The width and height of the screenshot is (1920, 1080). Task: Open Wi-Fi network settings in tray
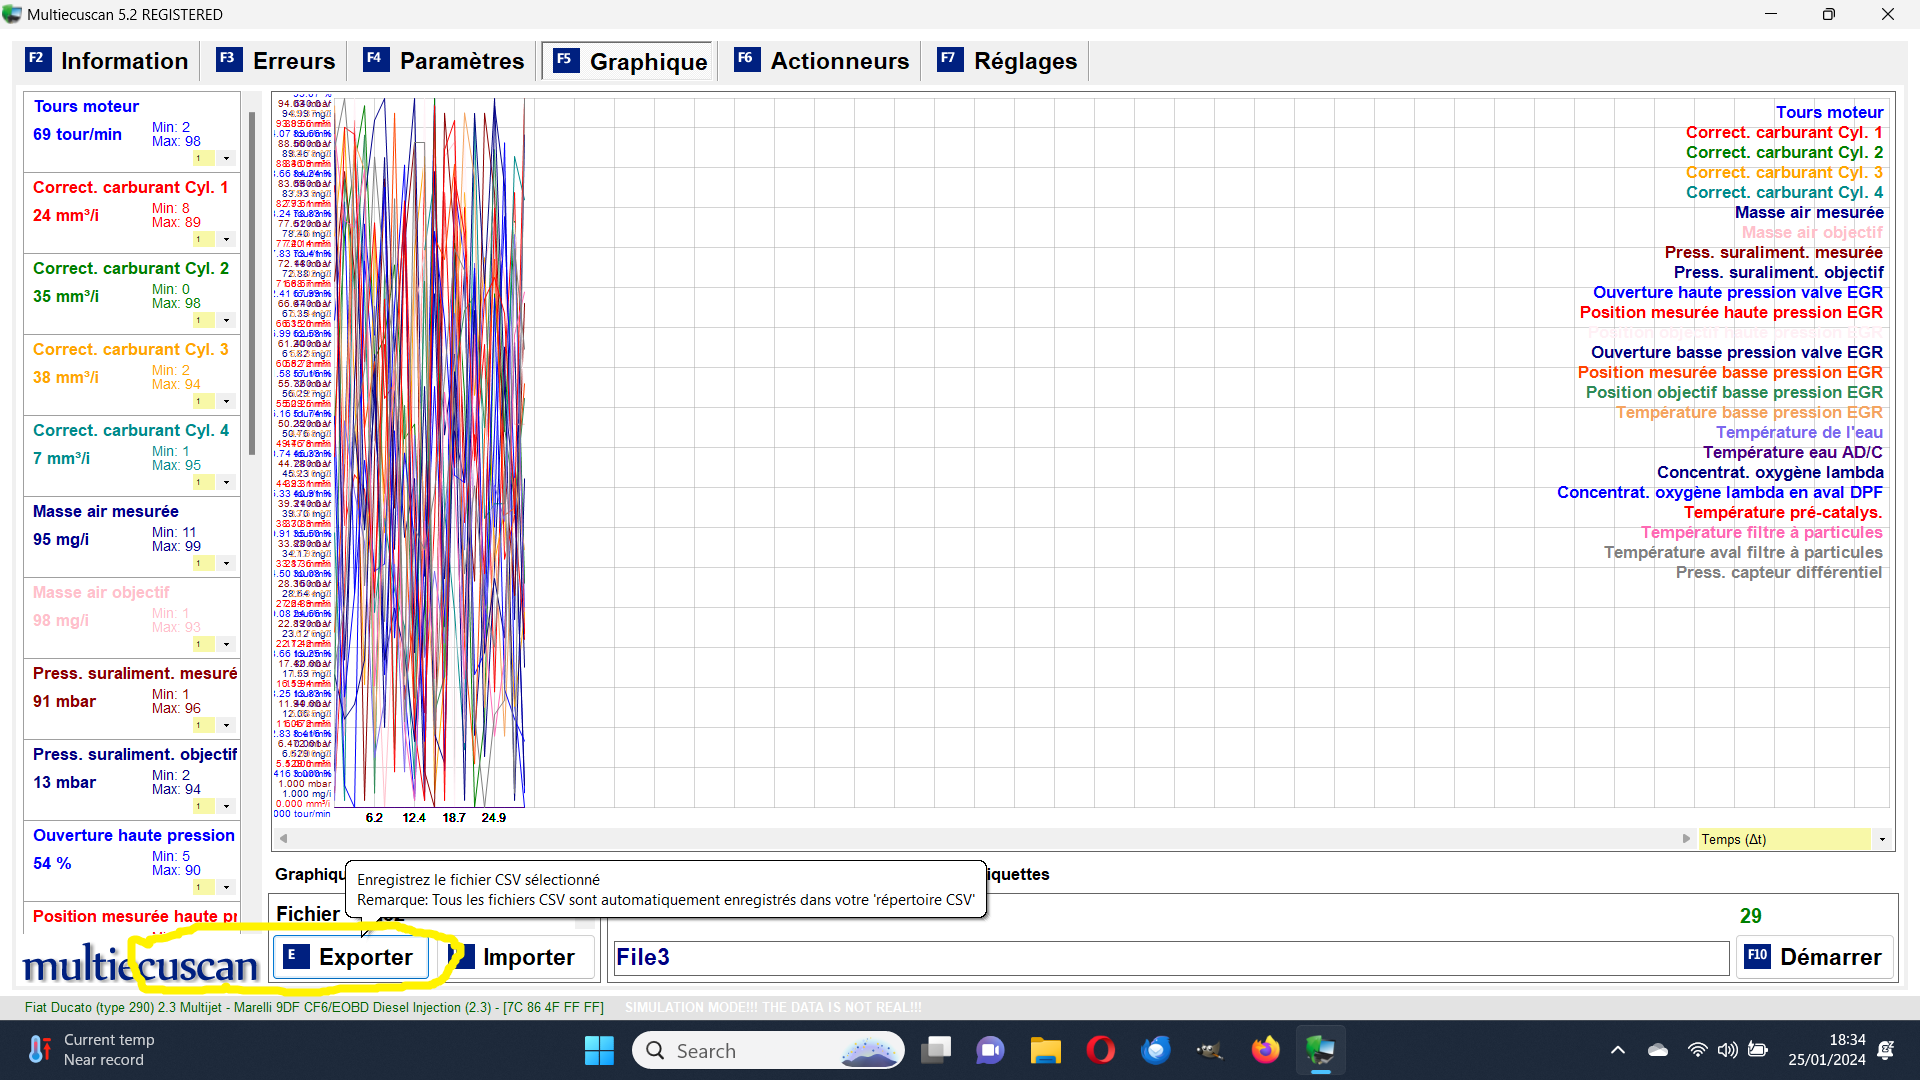pos(1698,1050)
